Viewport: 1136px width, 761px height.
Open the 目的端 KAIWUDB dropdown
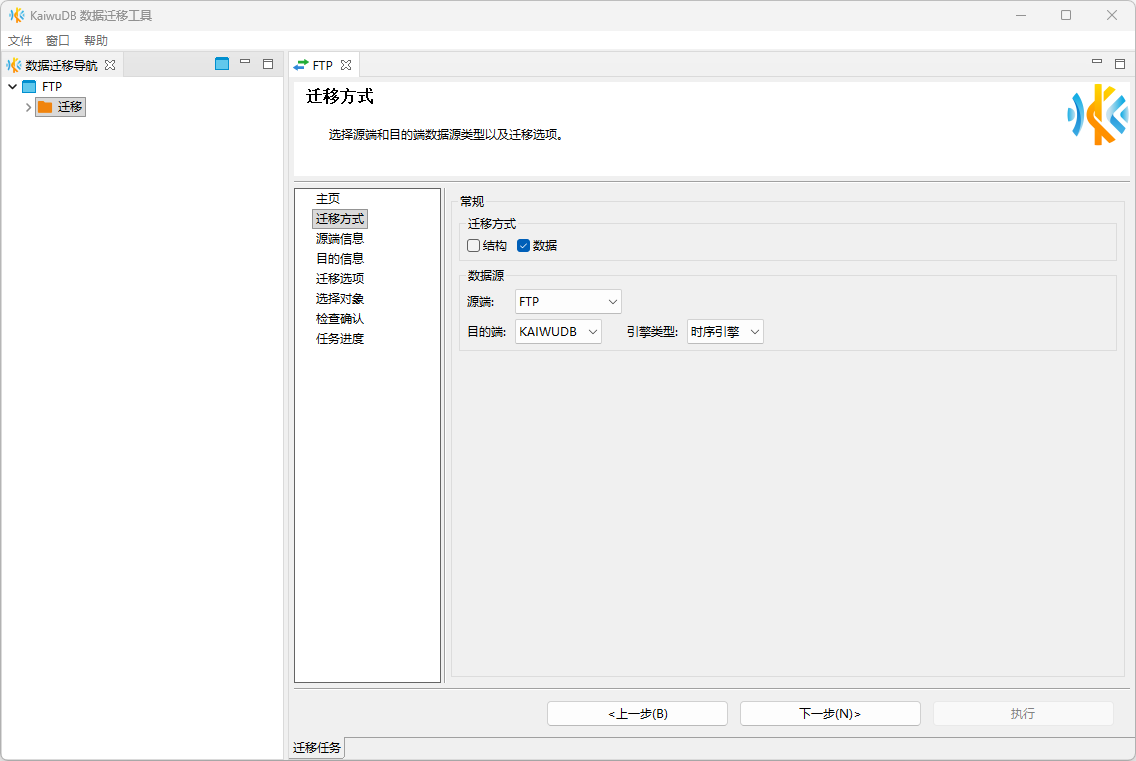[558, 332]
